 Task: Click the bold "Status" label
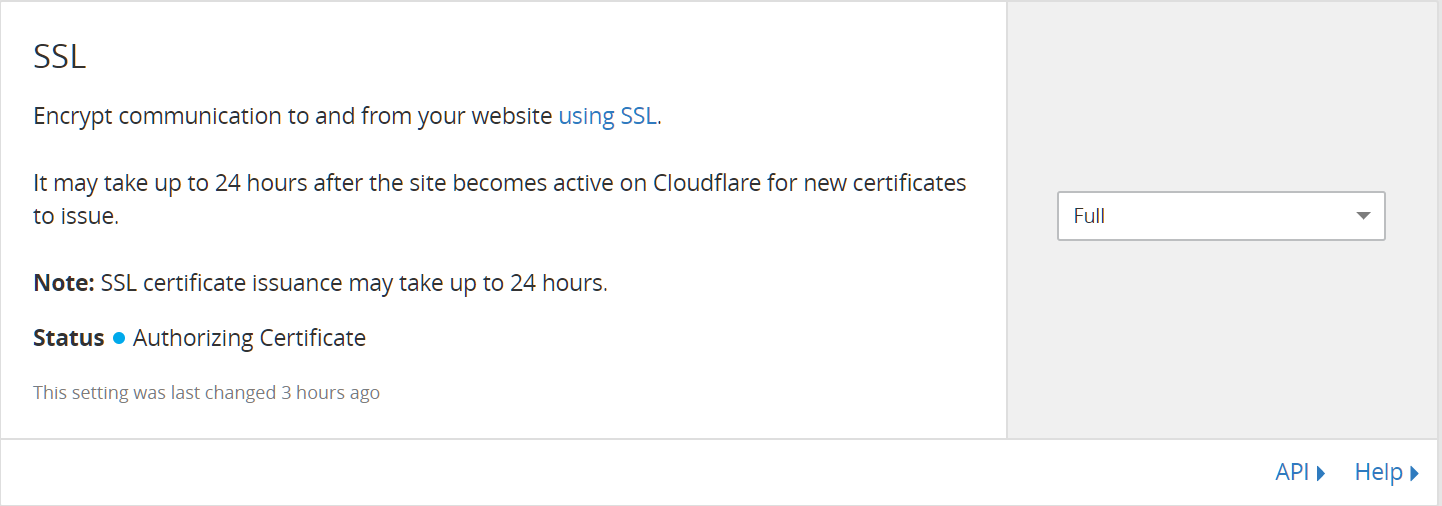point(69,338)
